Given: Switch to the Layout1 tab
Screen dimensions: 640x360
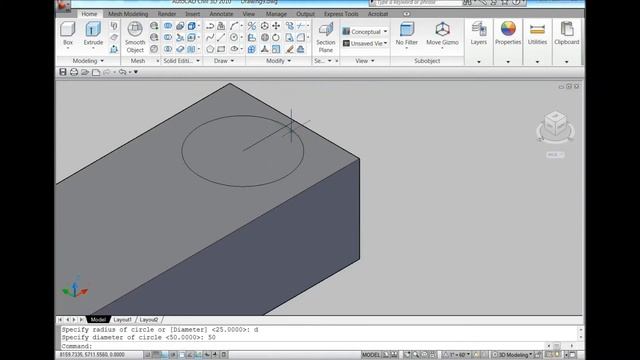Looking at the screenshot, I should point(122,320).
